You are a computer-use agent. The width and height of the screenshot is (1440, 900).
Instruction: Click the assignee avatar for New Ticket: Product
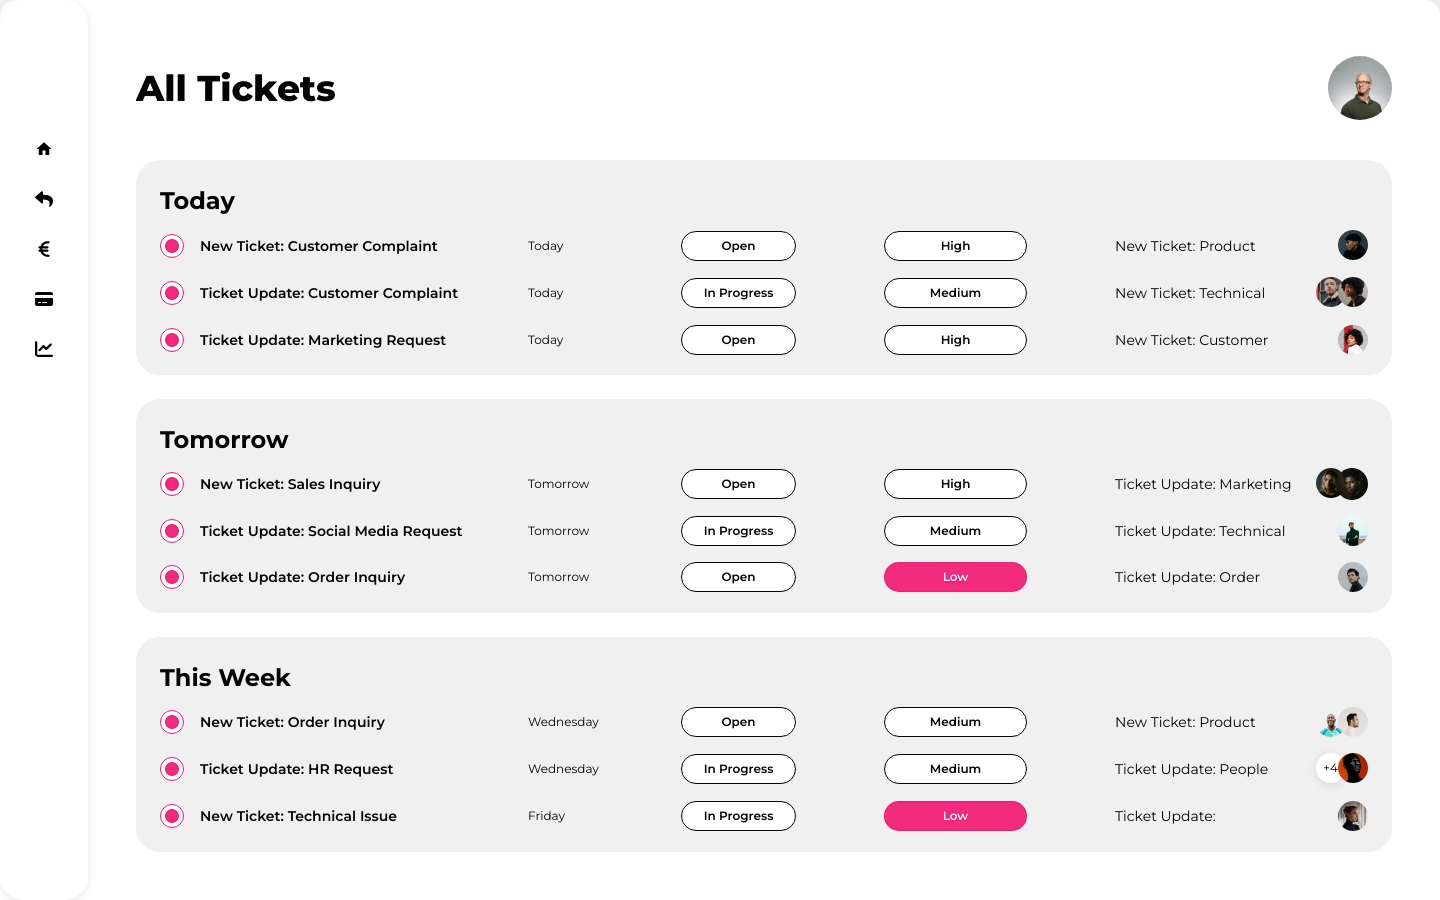(1353, 245)
